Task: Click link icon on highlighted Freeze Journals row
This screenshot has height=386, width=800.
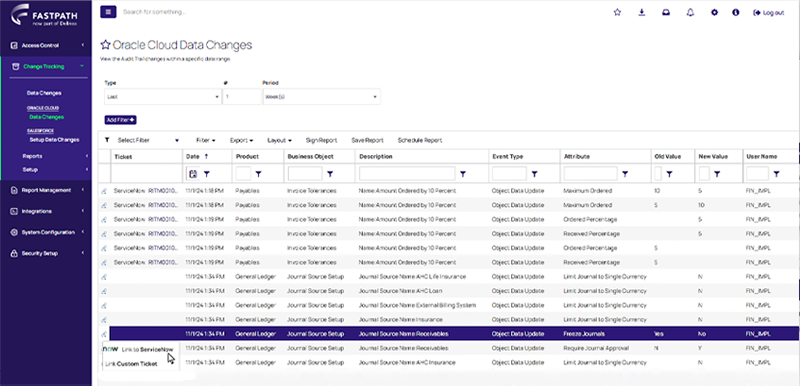Action: [104, 334]
